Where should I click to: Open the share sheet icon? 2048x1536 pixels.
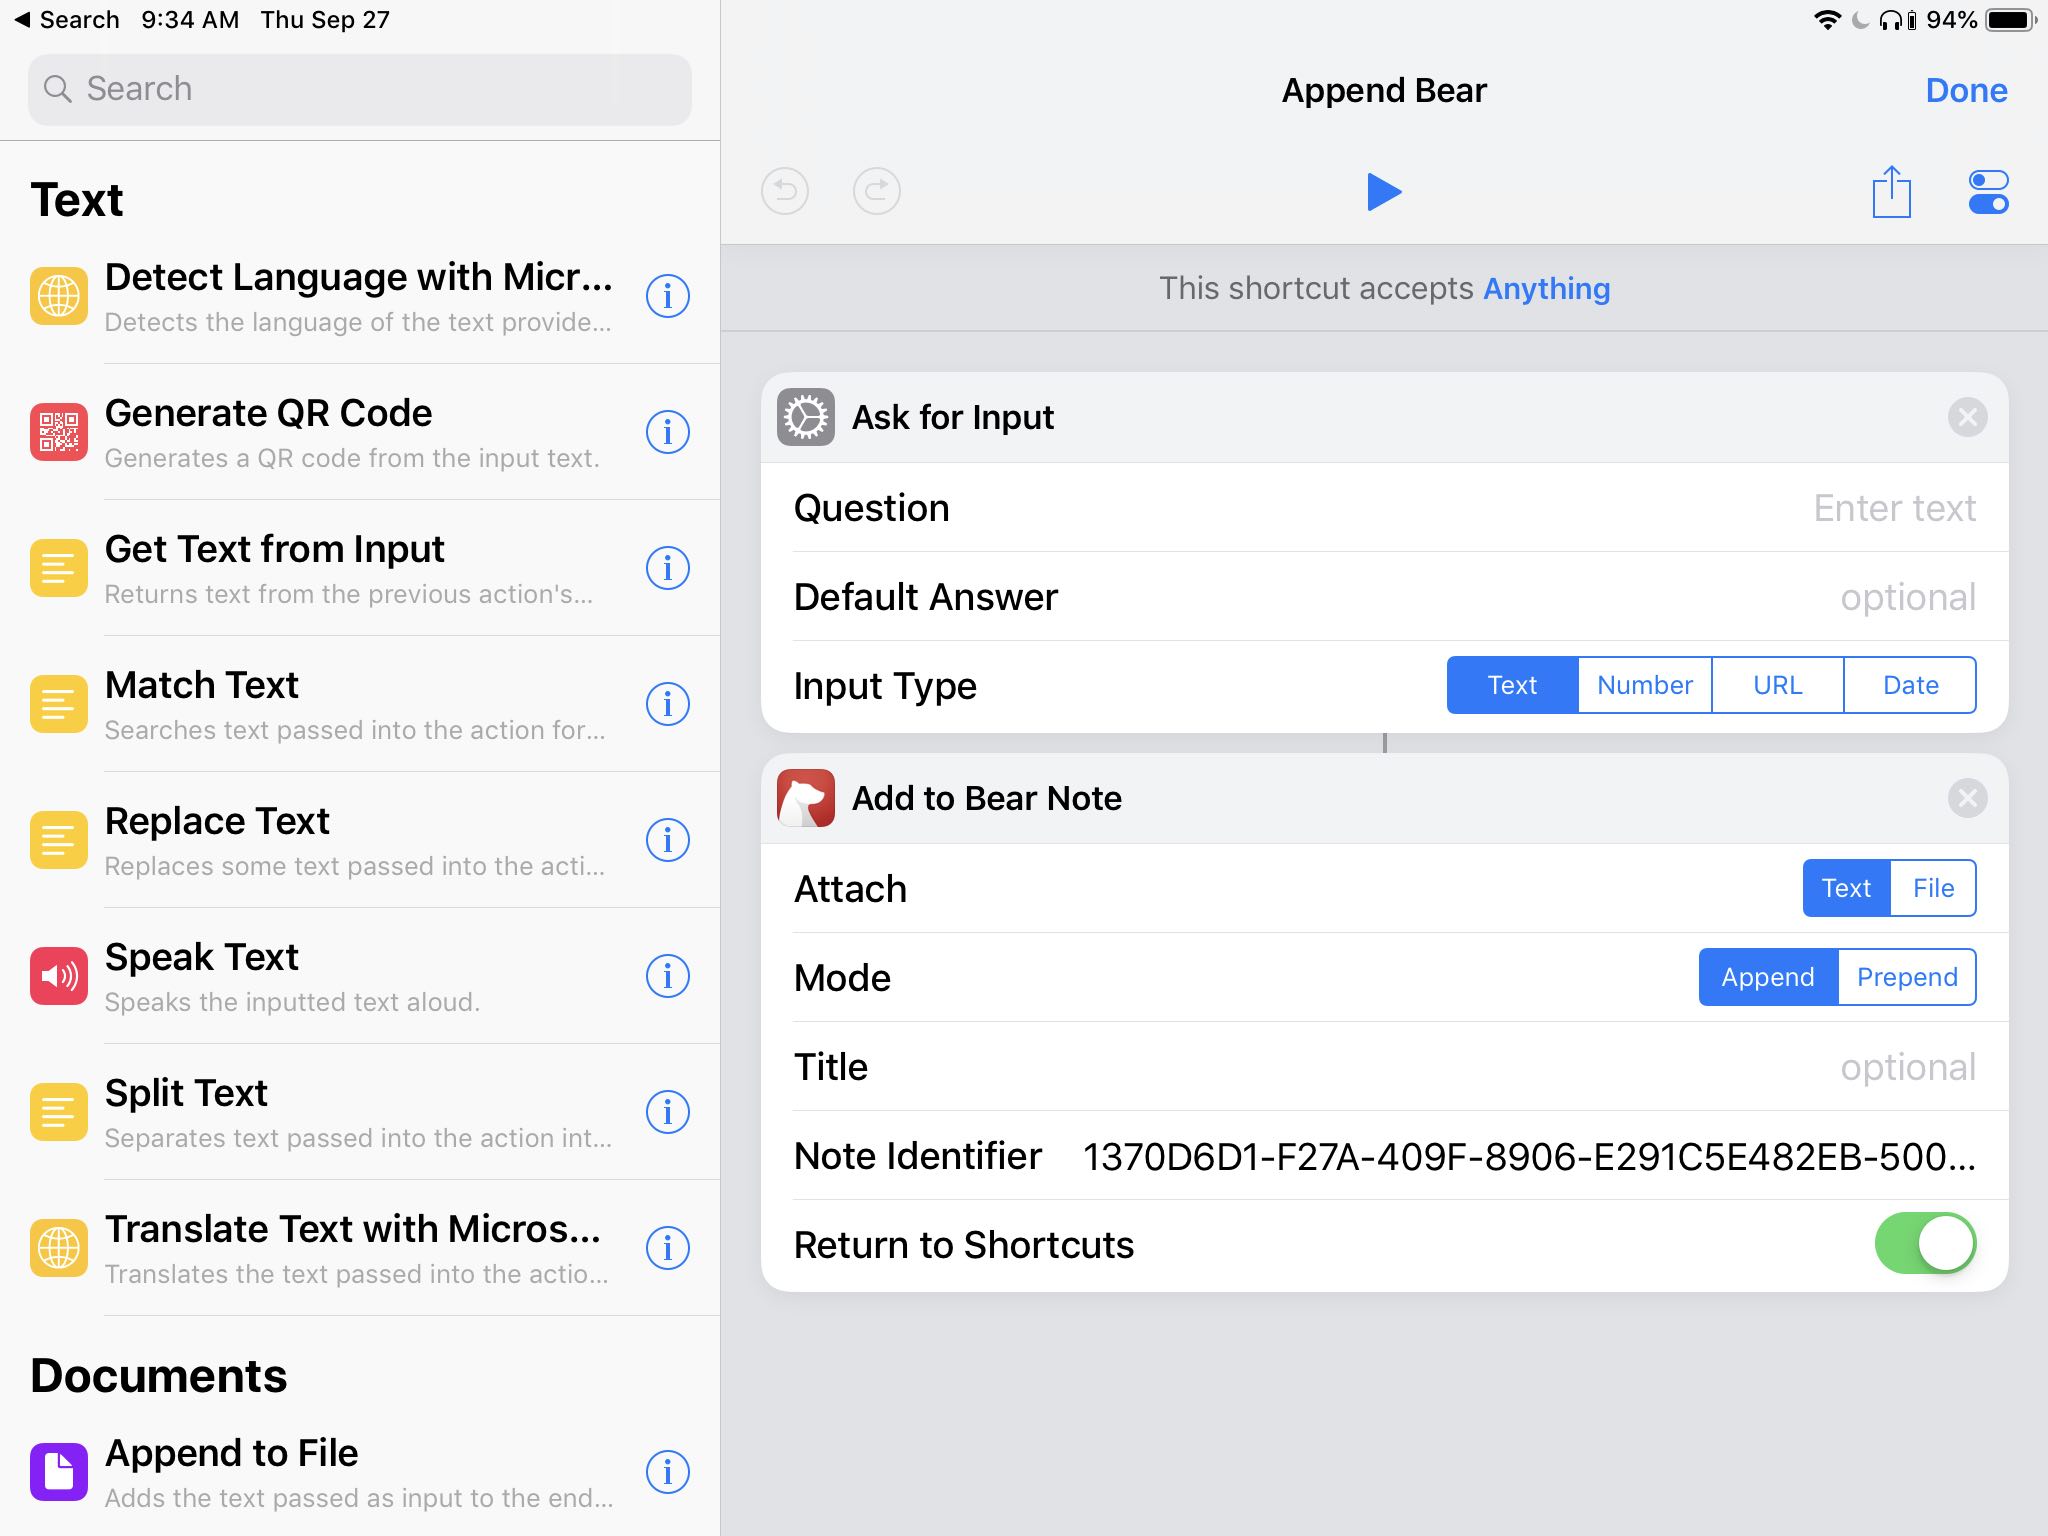pyautogui.click(x=1891, y=192)
